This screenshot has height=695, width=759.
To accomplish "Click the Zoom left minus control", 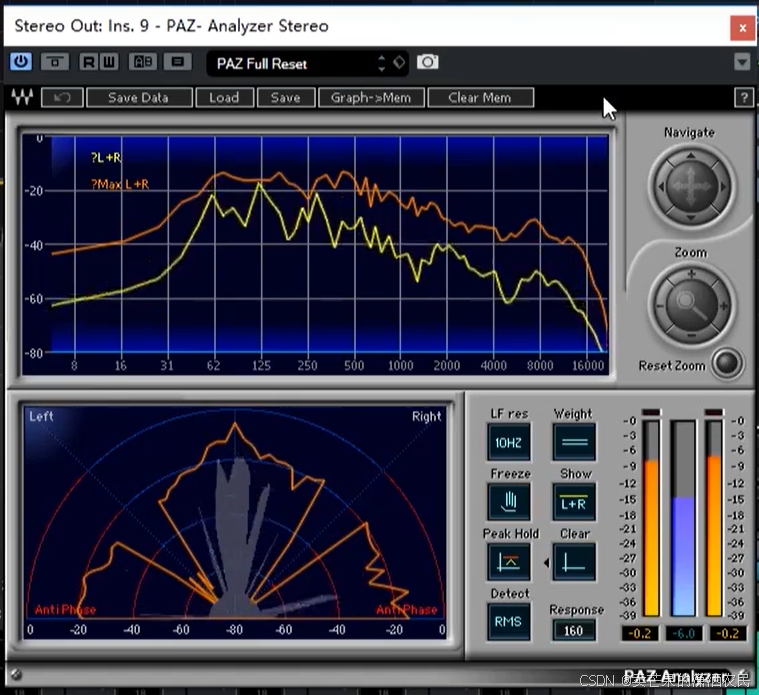I will [660, 305].
